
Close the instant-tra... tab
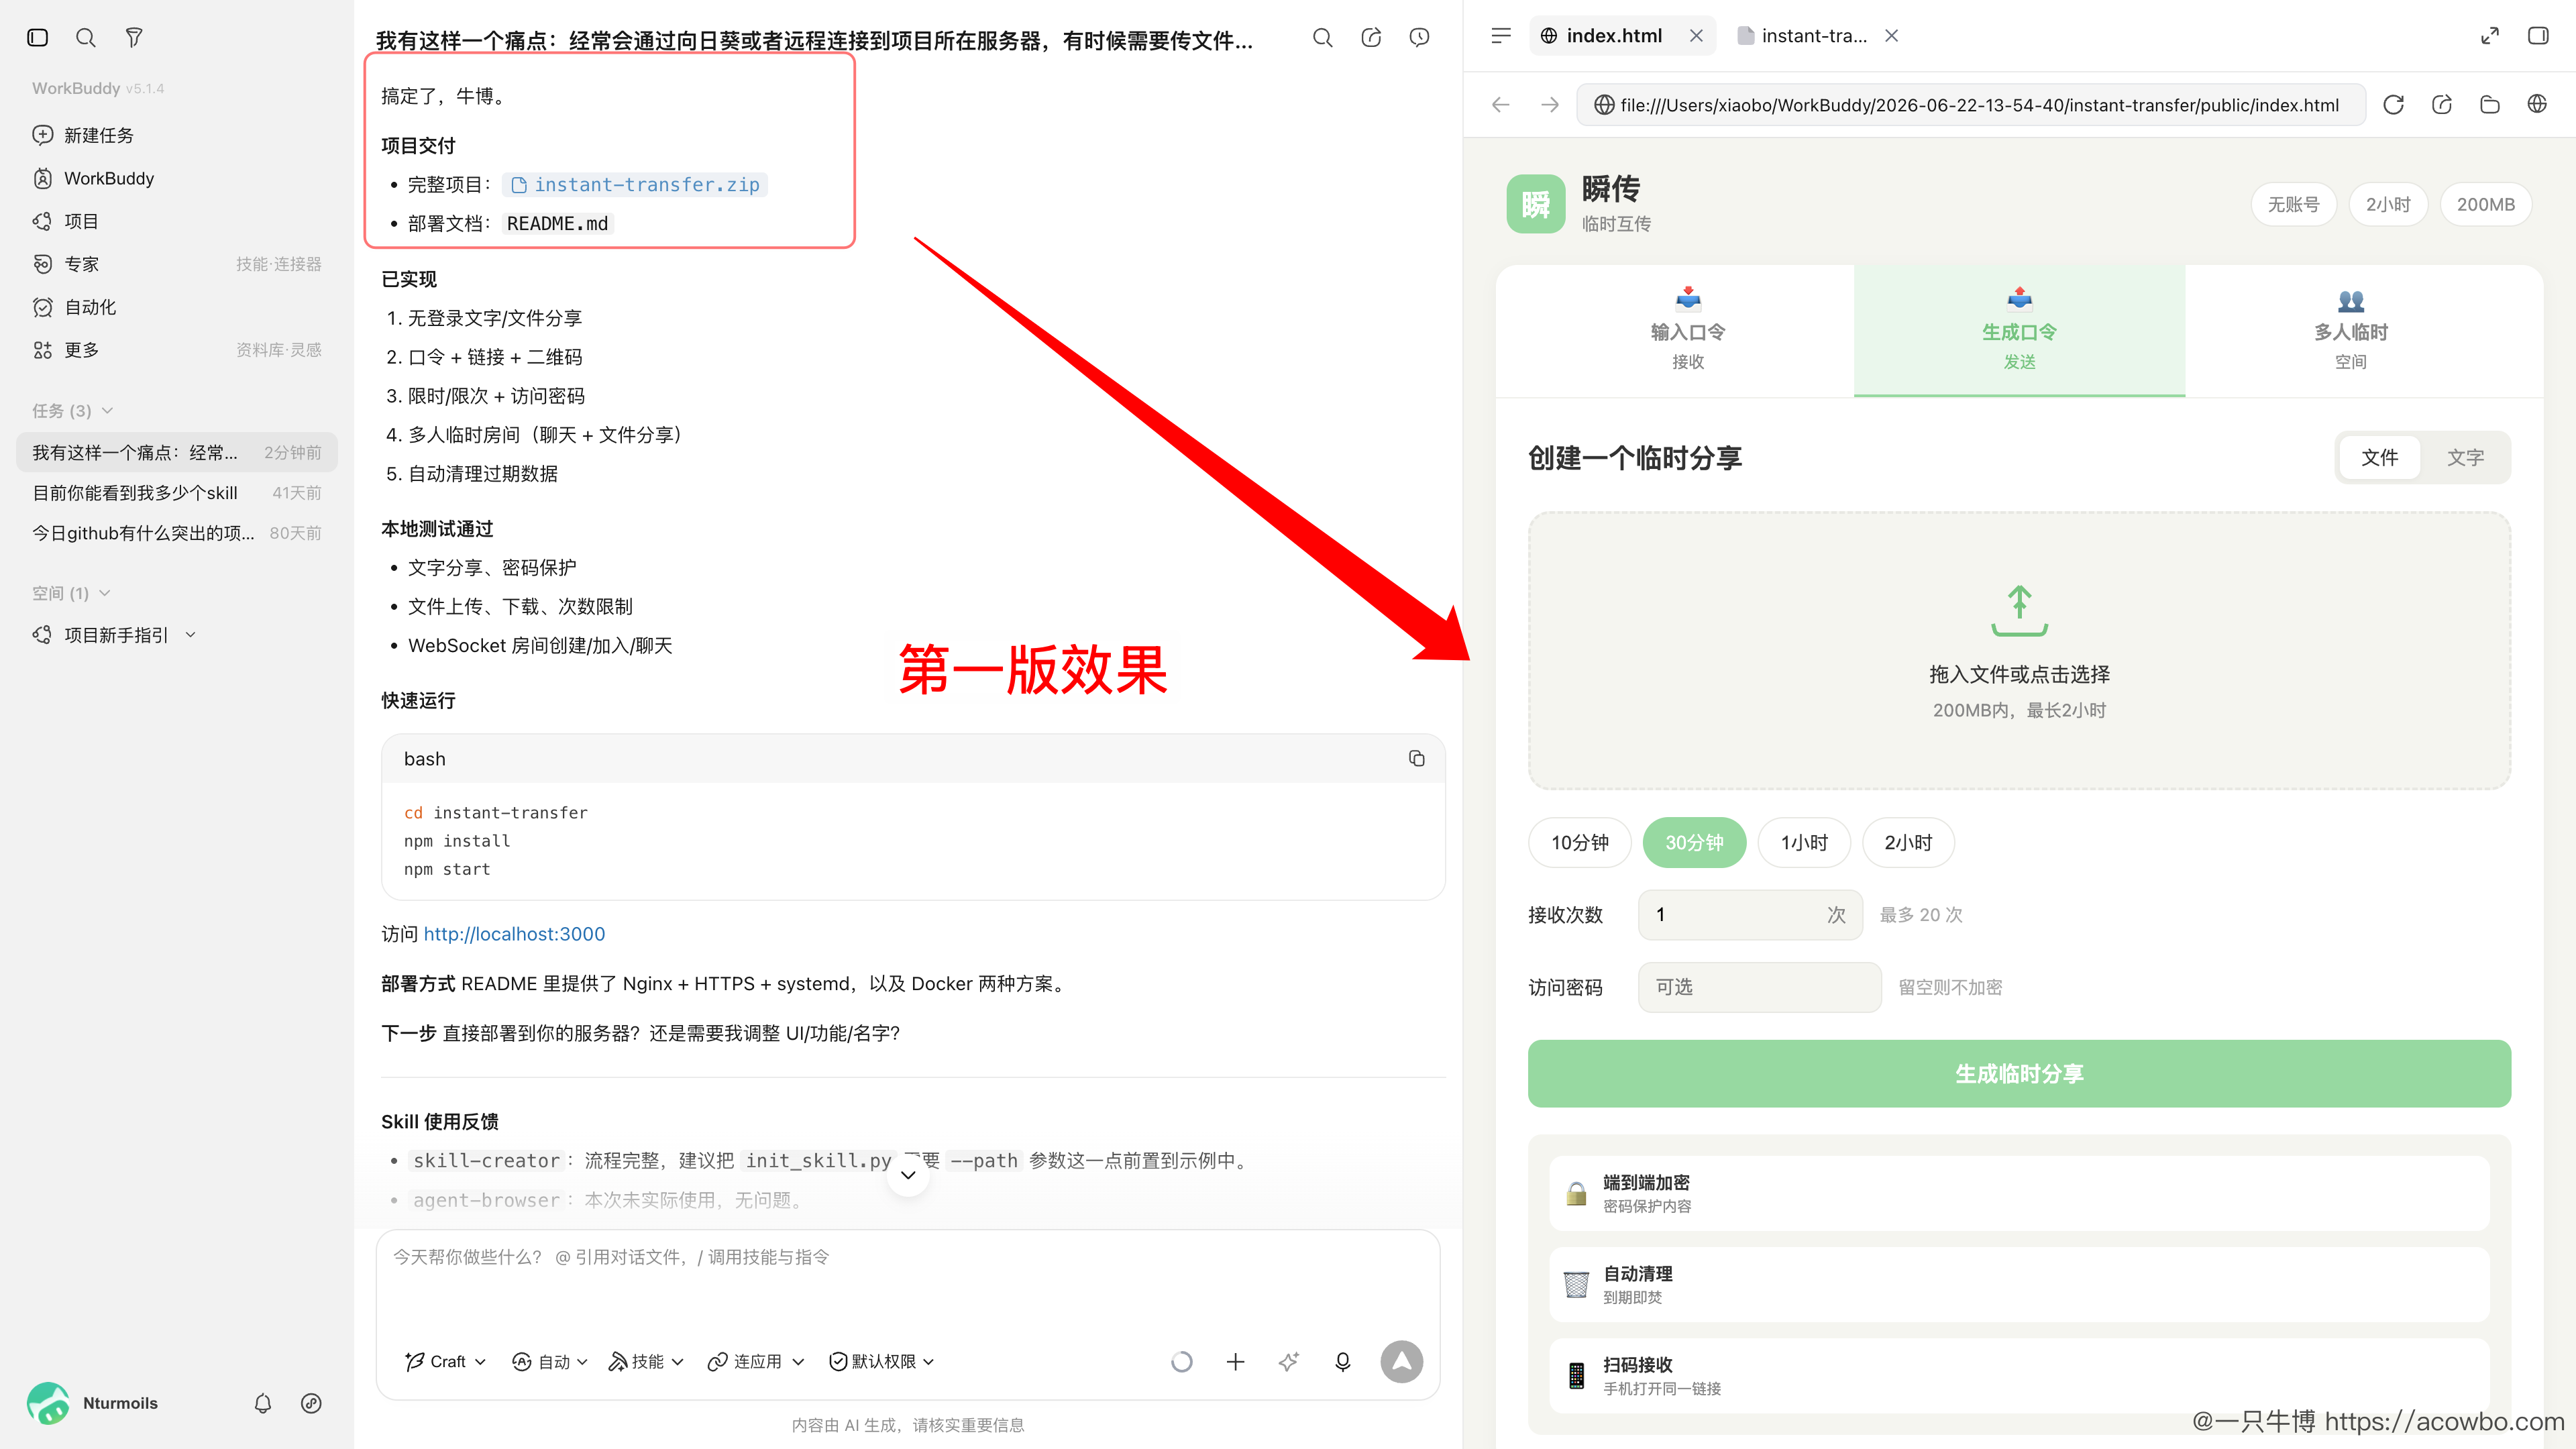(1892, 36)
